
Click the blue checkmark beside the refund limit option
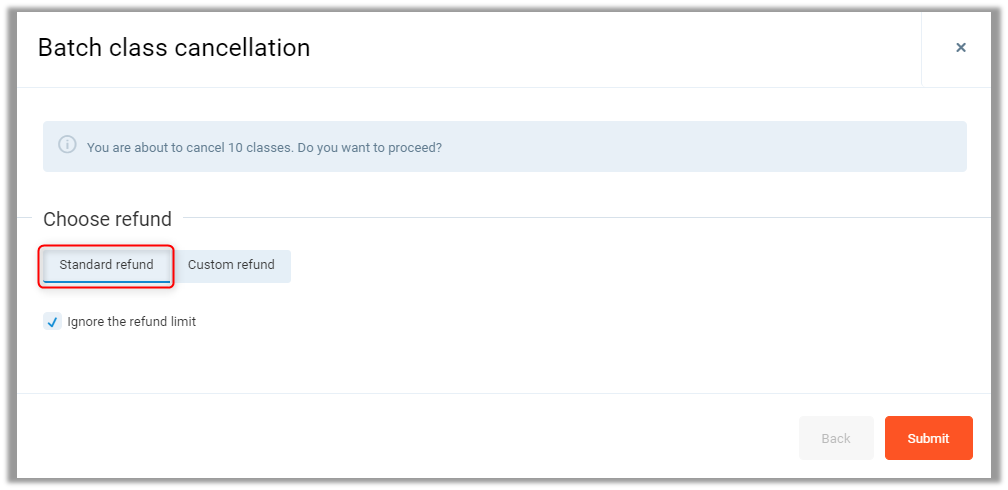pos(53,322)
